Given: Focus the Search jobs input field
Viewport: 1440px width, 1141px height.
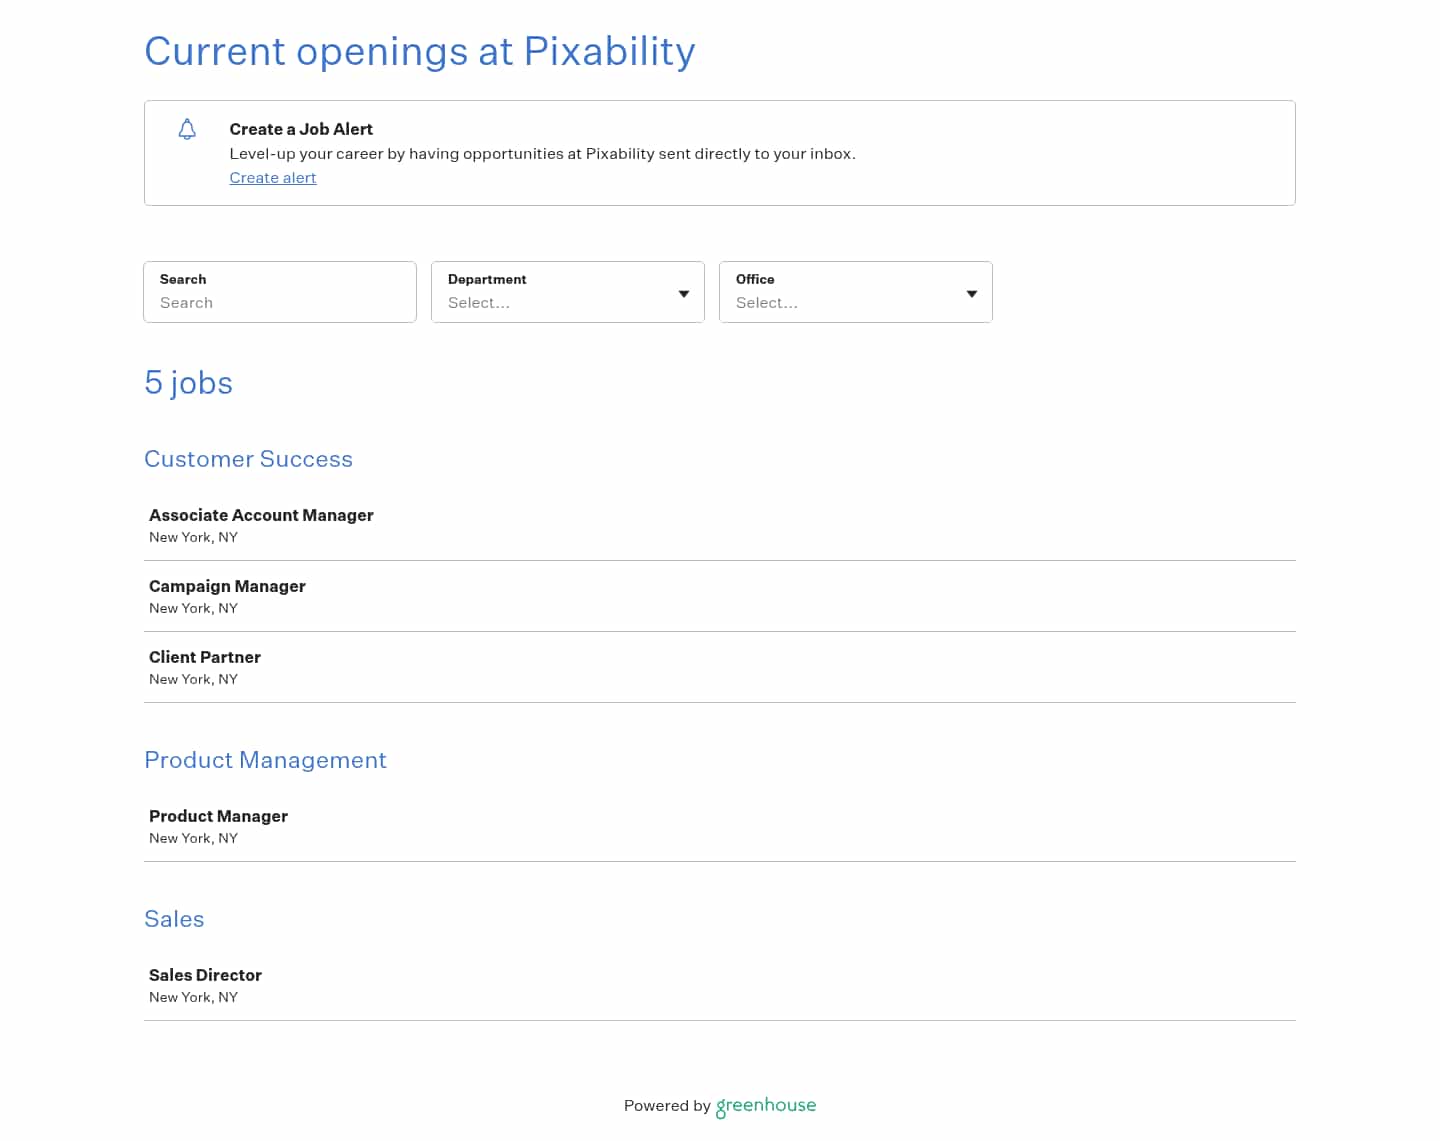Looking at the screenshot, I should point(280,302).
